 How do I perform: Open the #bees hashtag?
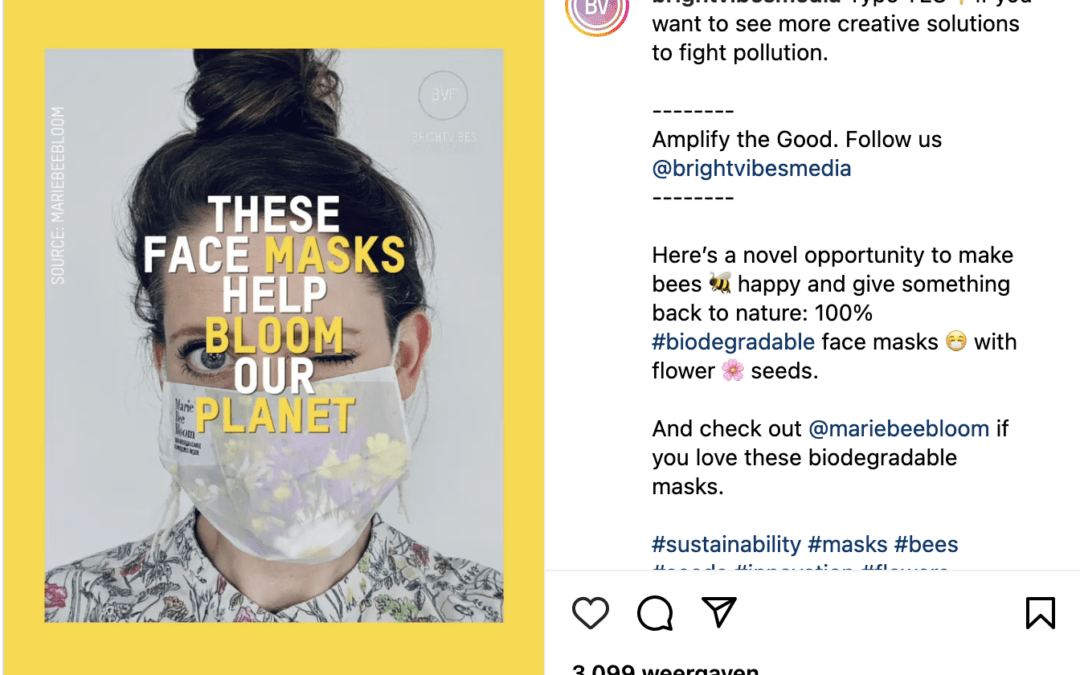pyautogui.click(x=926, y=544)
